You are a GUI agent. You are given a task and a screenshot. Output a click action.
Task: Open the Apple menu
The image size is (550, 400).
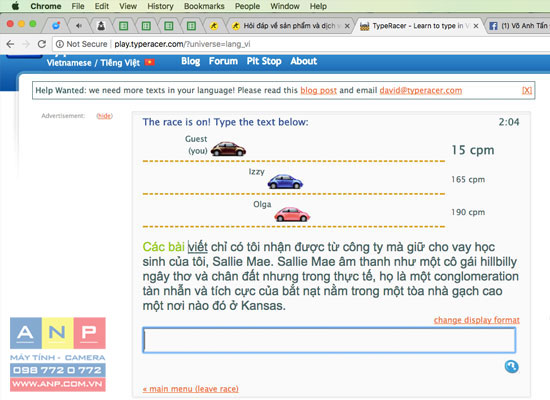15,6
